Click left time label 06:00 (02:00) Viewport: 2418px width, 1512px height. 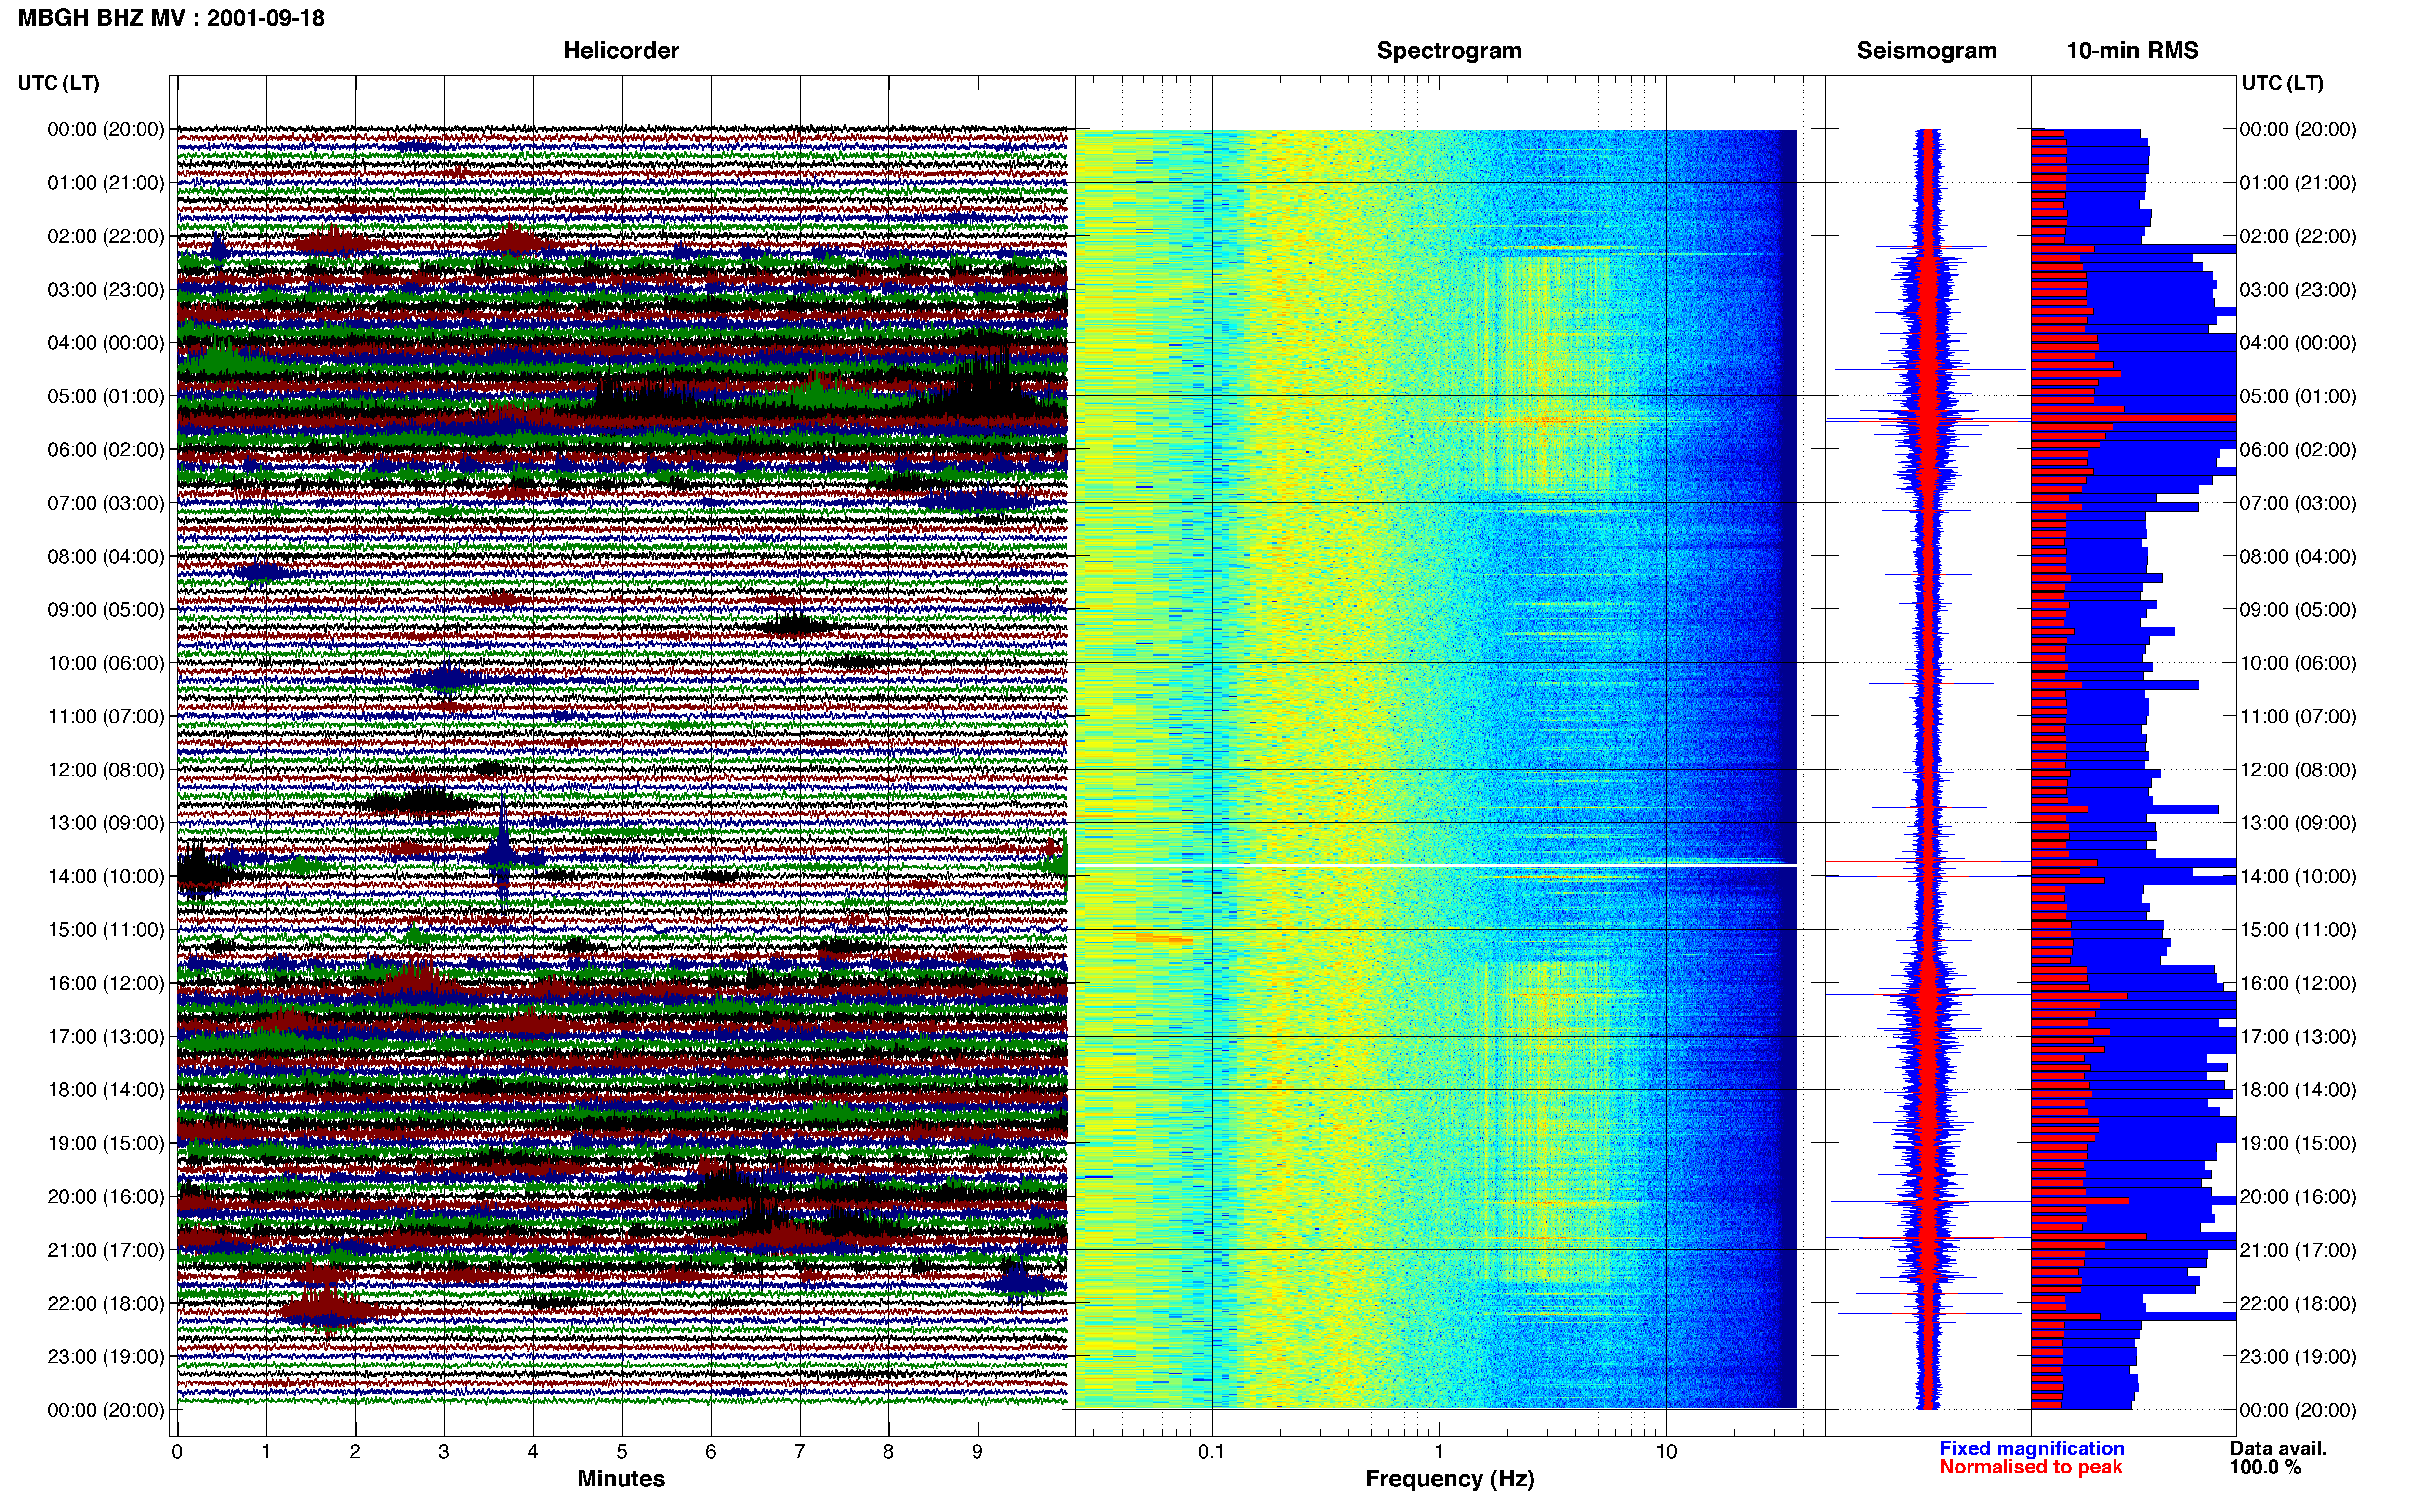106,450
